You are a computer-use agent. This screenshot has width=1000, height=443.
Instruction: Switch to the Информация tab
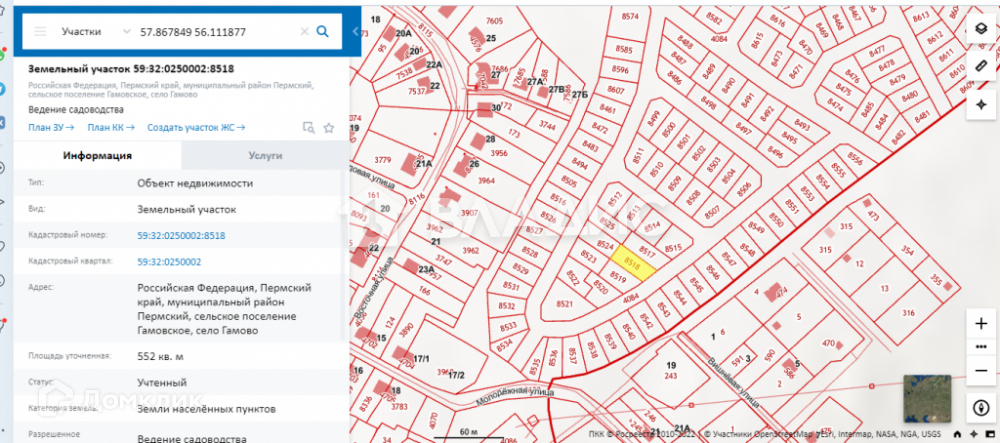[98, 156]
